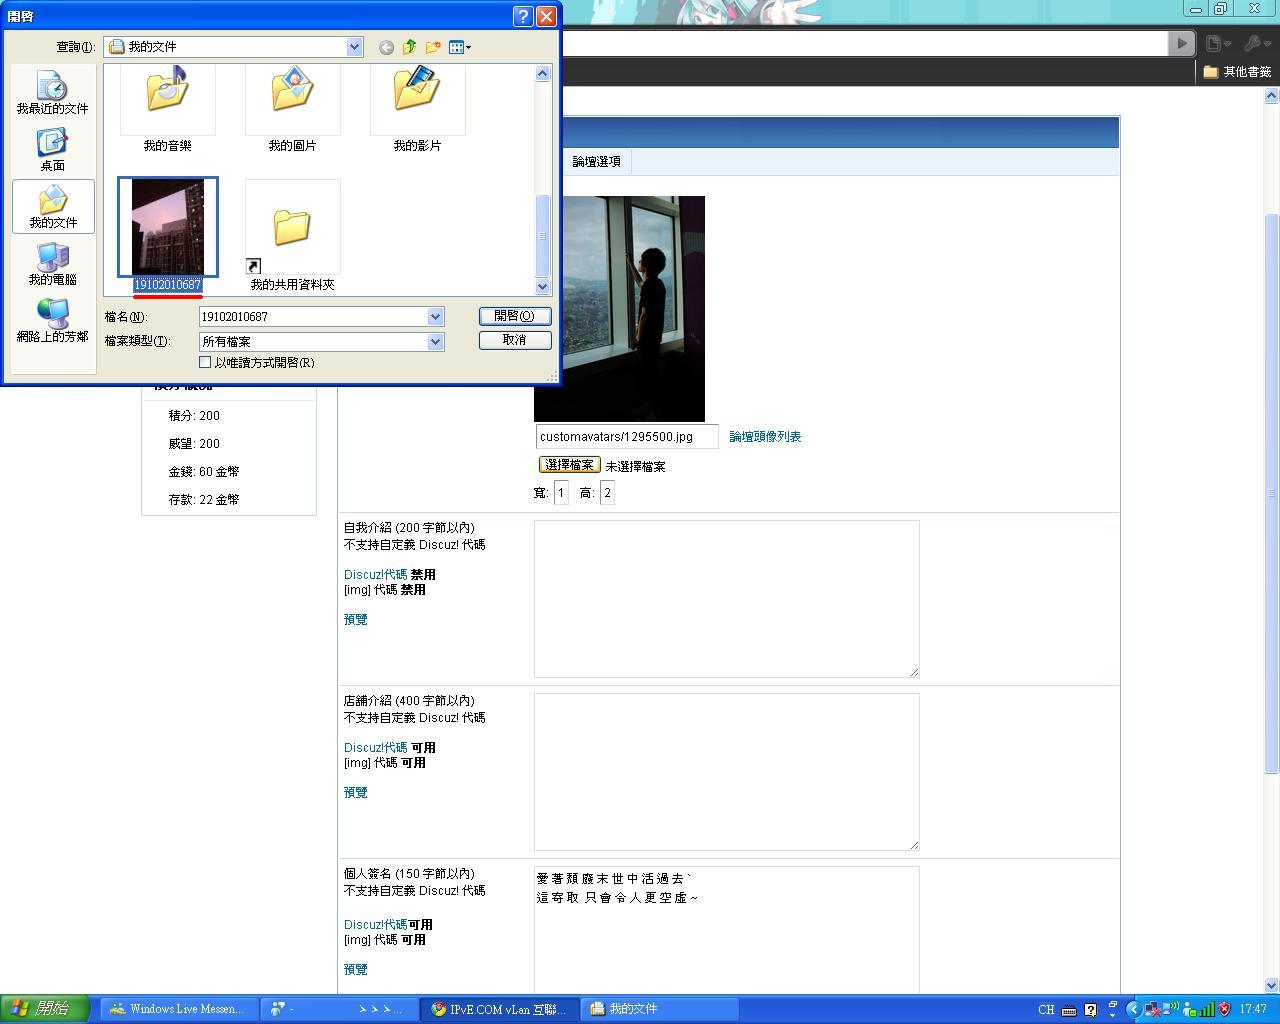Click the 開啟 button
This screenshot has height=1024, width=1280.
pos(515,316)
